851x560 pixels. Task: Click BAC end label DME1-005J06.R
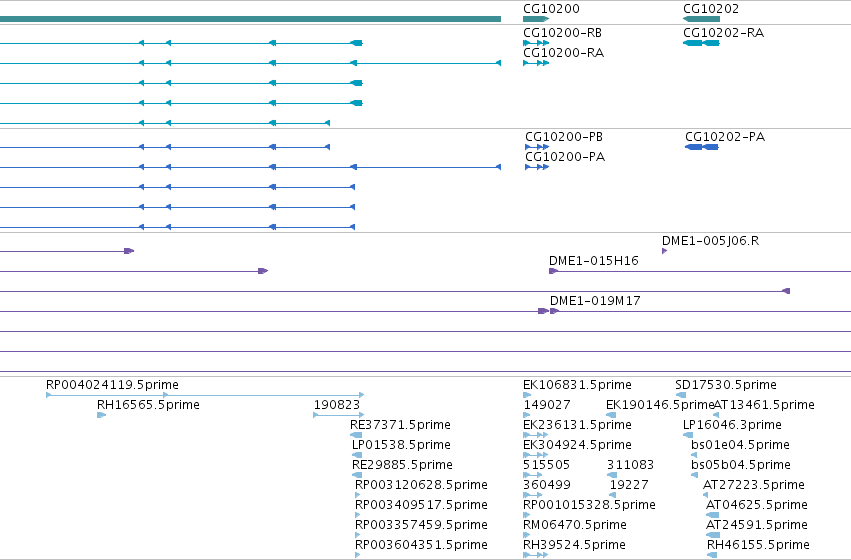pos(710,241)
